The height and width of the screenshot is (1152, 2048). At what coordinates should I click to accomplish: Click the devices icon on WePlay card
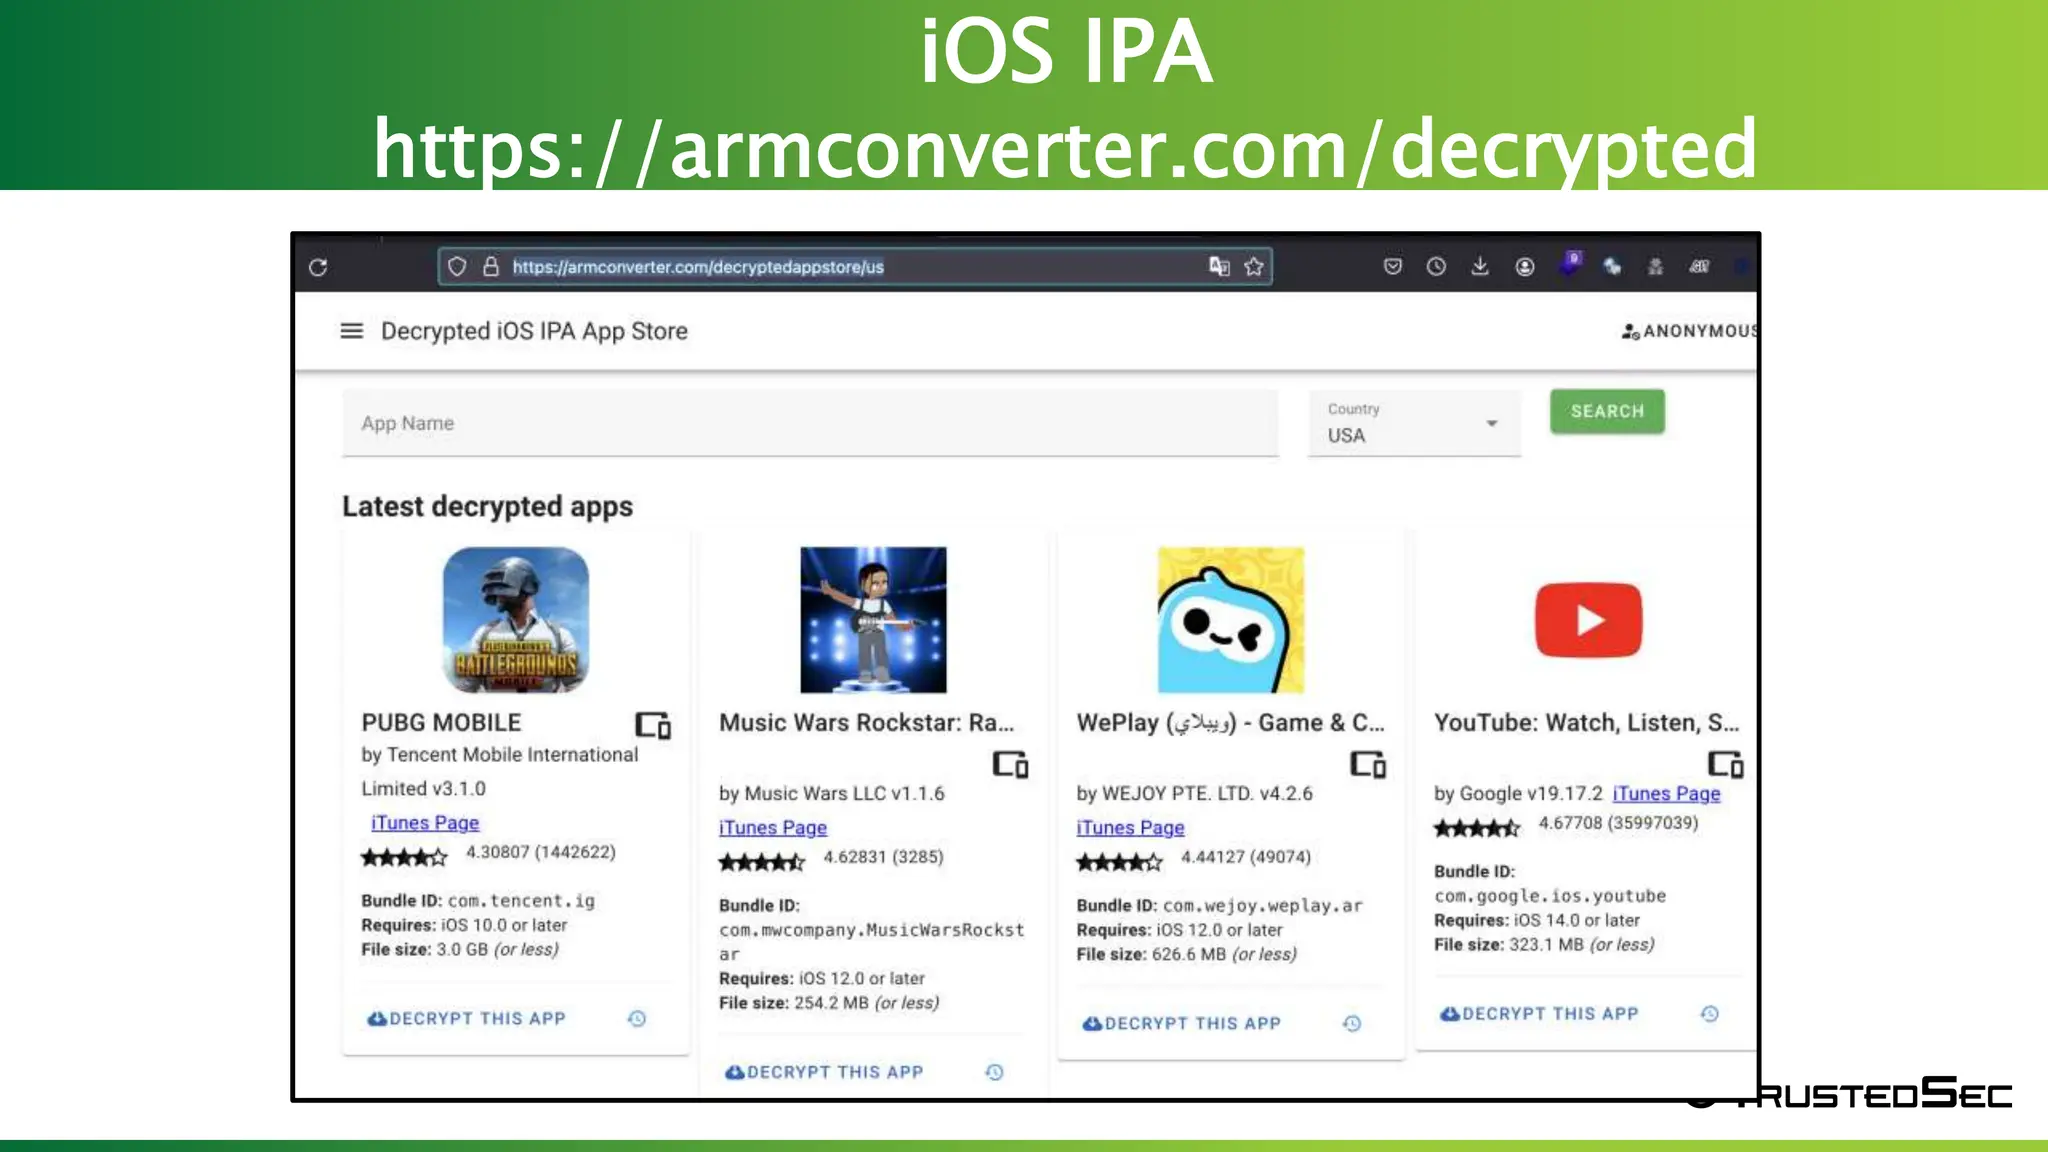1368,765
